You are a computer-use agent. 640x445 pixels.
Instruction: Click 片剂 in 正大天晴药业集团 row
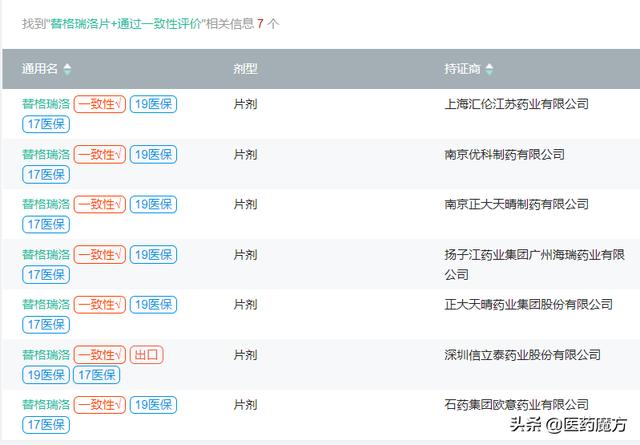pyautogui.click(x=245, y=305)
